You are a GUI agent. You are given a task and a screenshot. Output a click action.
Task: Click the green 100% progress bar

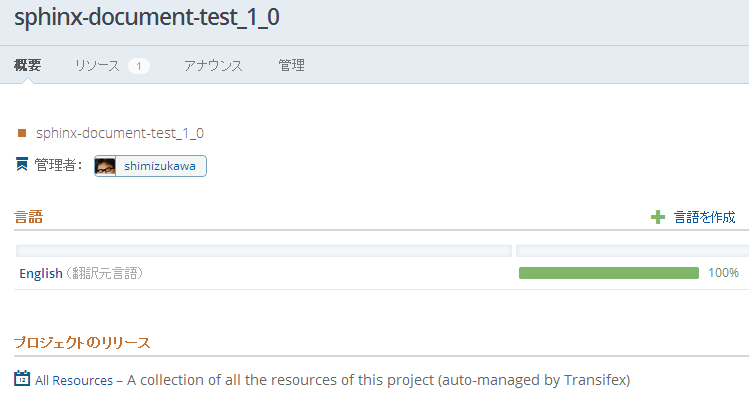tap(609, 273)
